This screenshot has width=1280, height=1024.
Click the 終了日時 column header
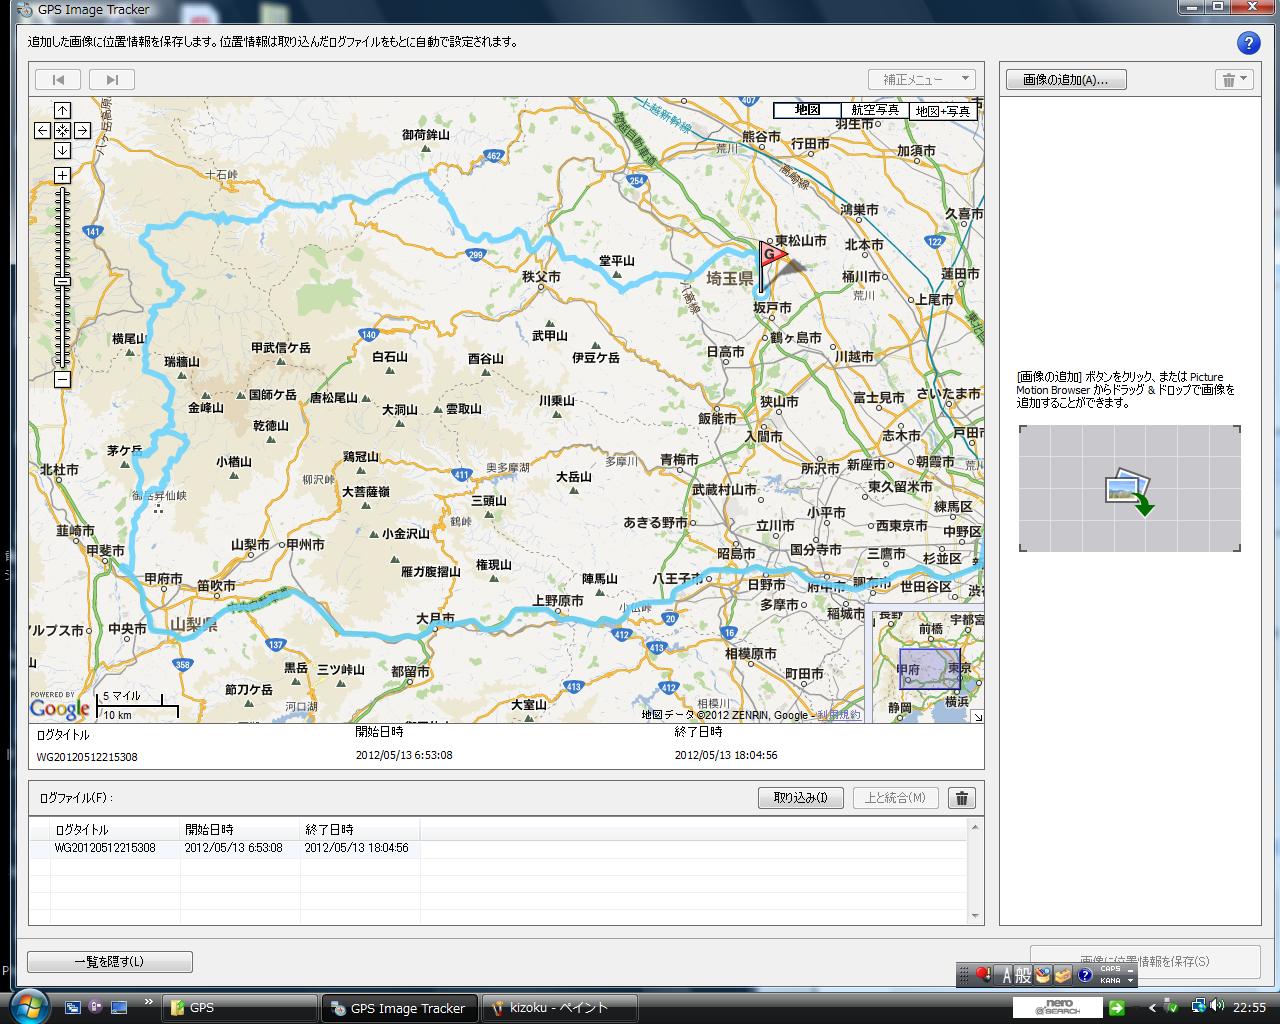[360, 830]
